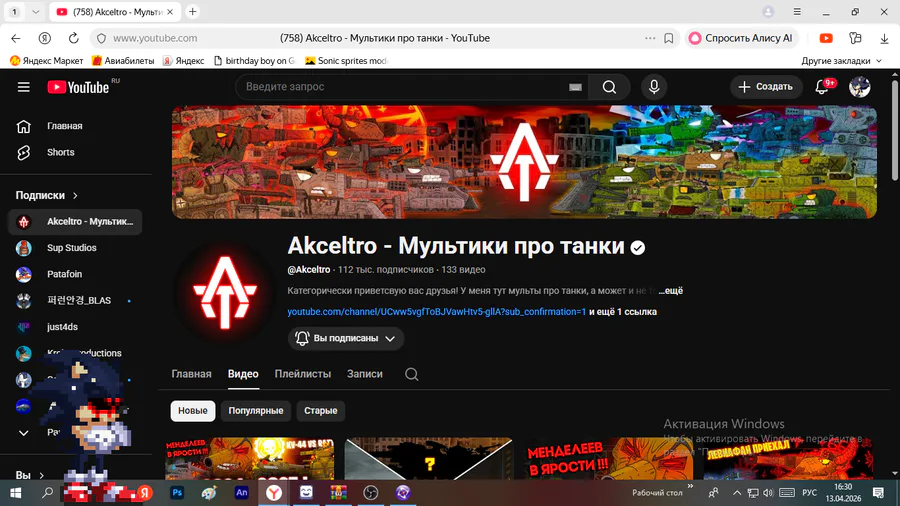Image resolution: width=900 pixels, height=506 pixels.
Task: Bookmark this page icon
Action: [669, 38]
